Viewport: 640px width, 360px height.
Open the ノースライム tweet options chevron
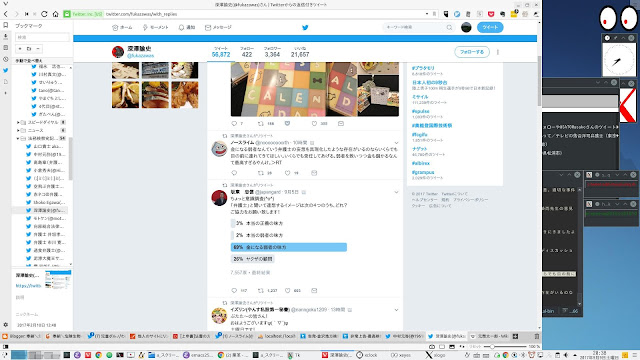pyautogui.click(x=396, y=143)
